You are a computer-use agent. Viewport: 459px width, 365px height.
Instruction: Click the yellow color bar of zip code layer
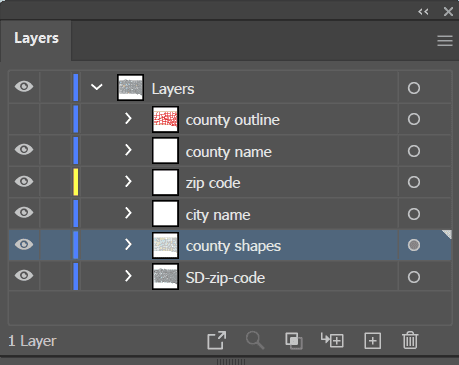point(76,182)
